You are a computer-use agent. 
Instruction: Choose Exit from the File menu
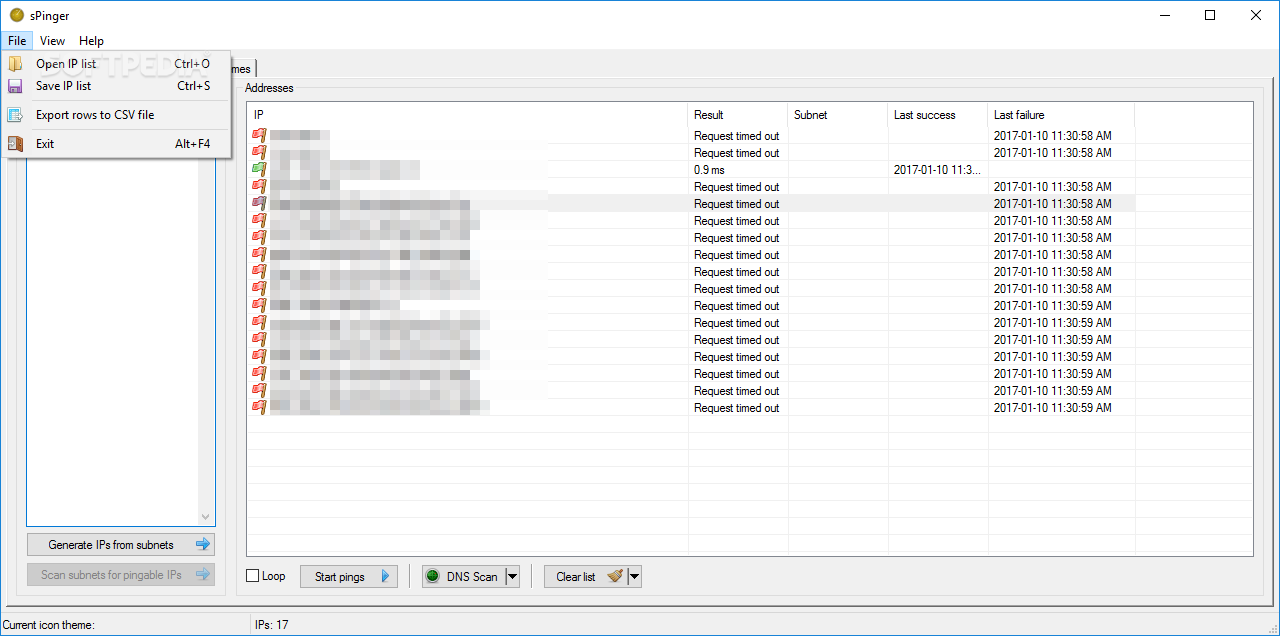(118, 144)
